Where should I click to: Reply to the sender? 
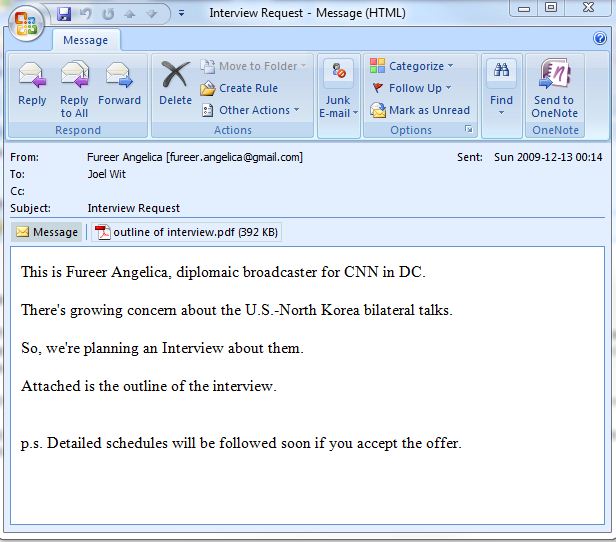(32, 84)
